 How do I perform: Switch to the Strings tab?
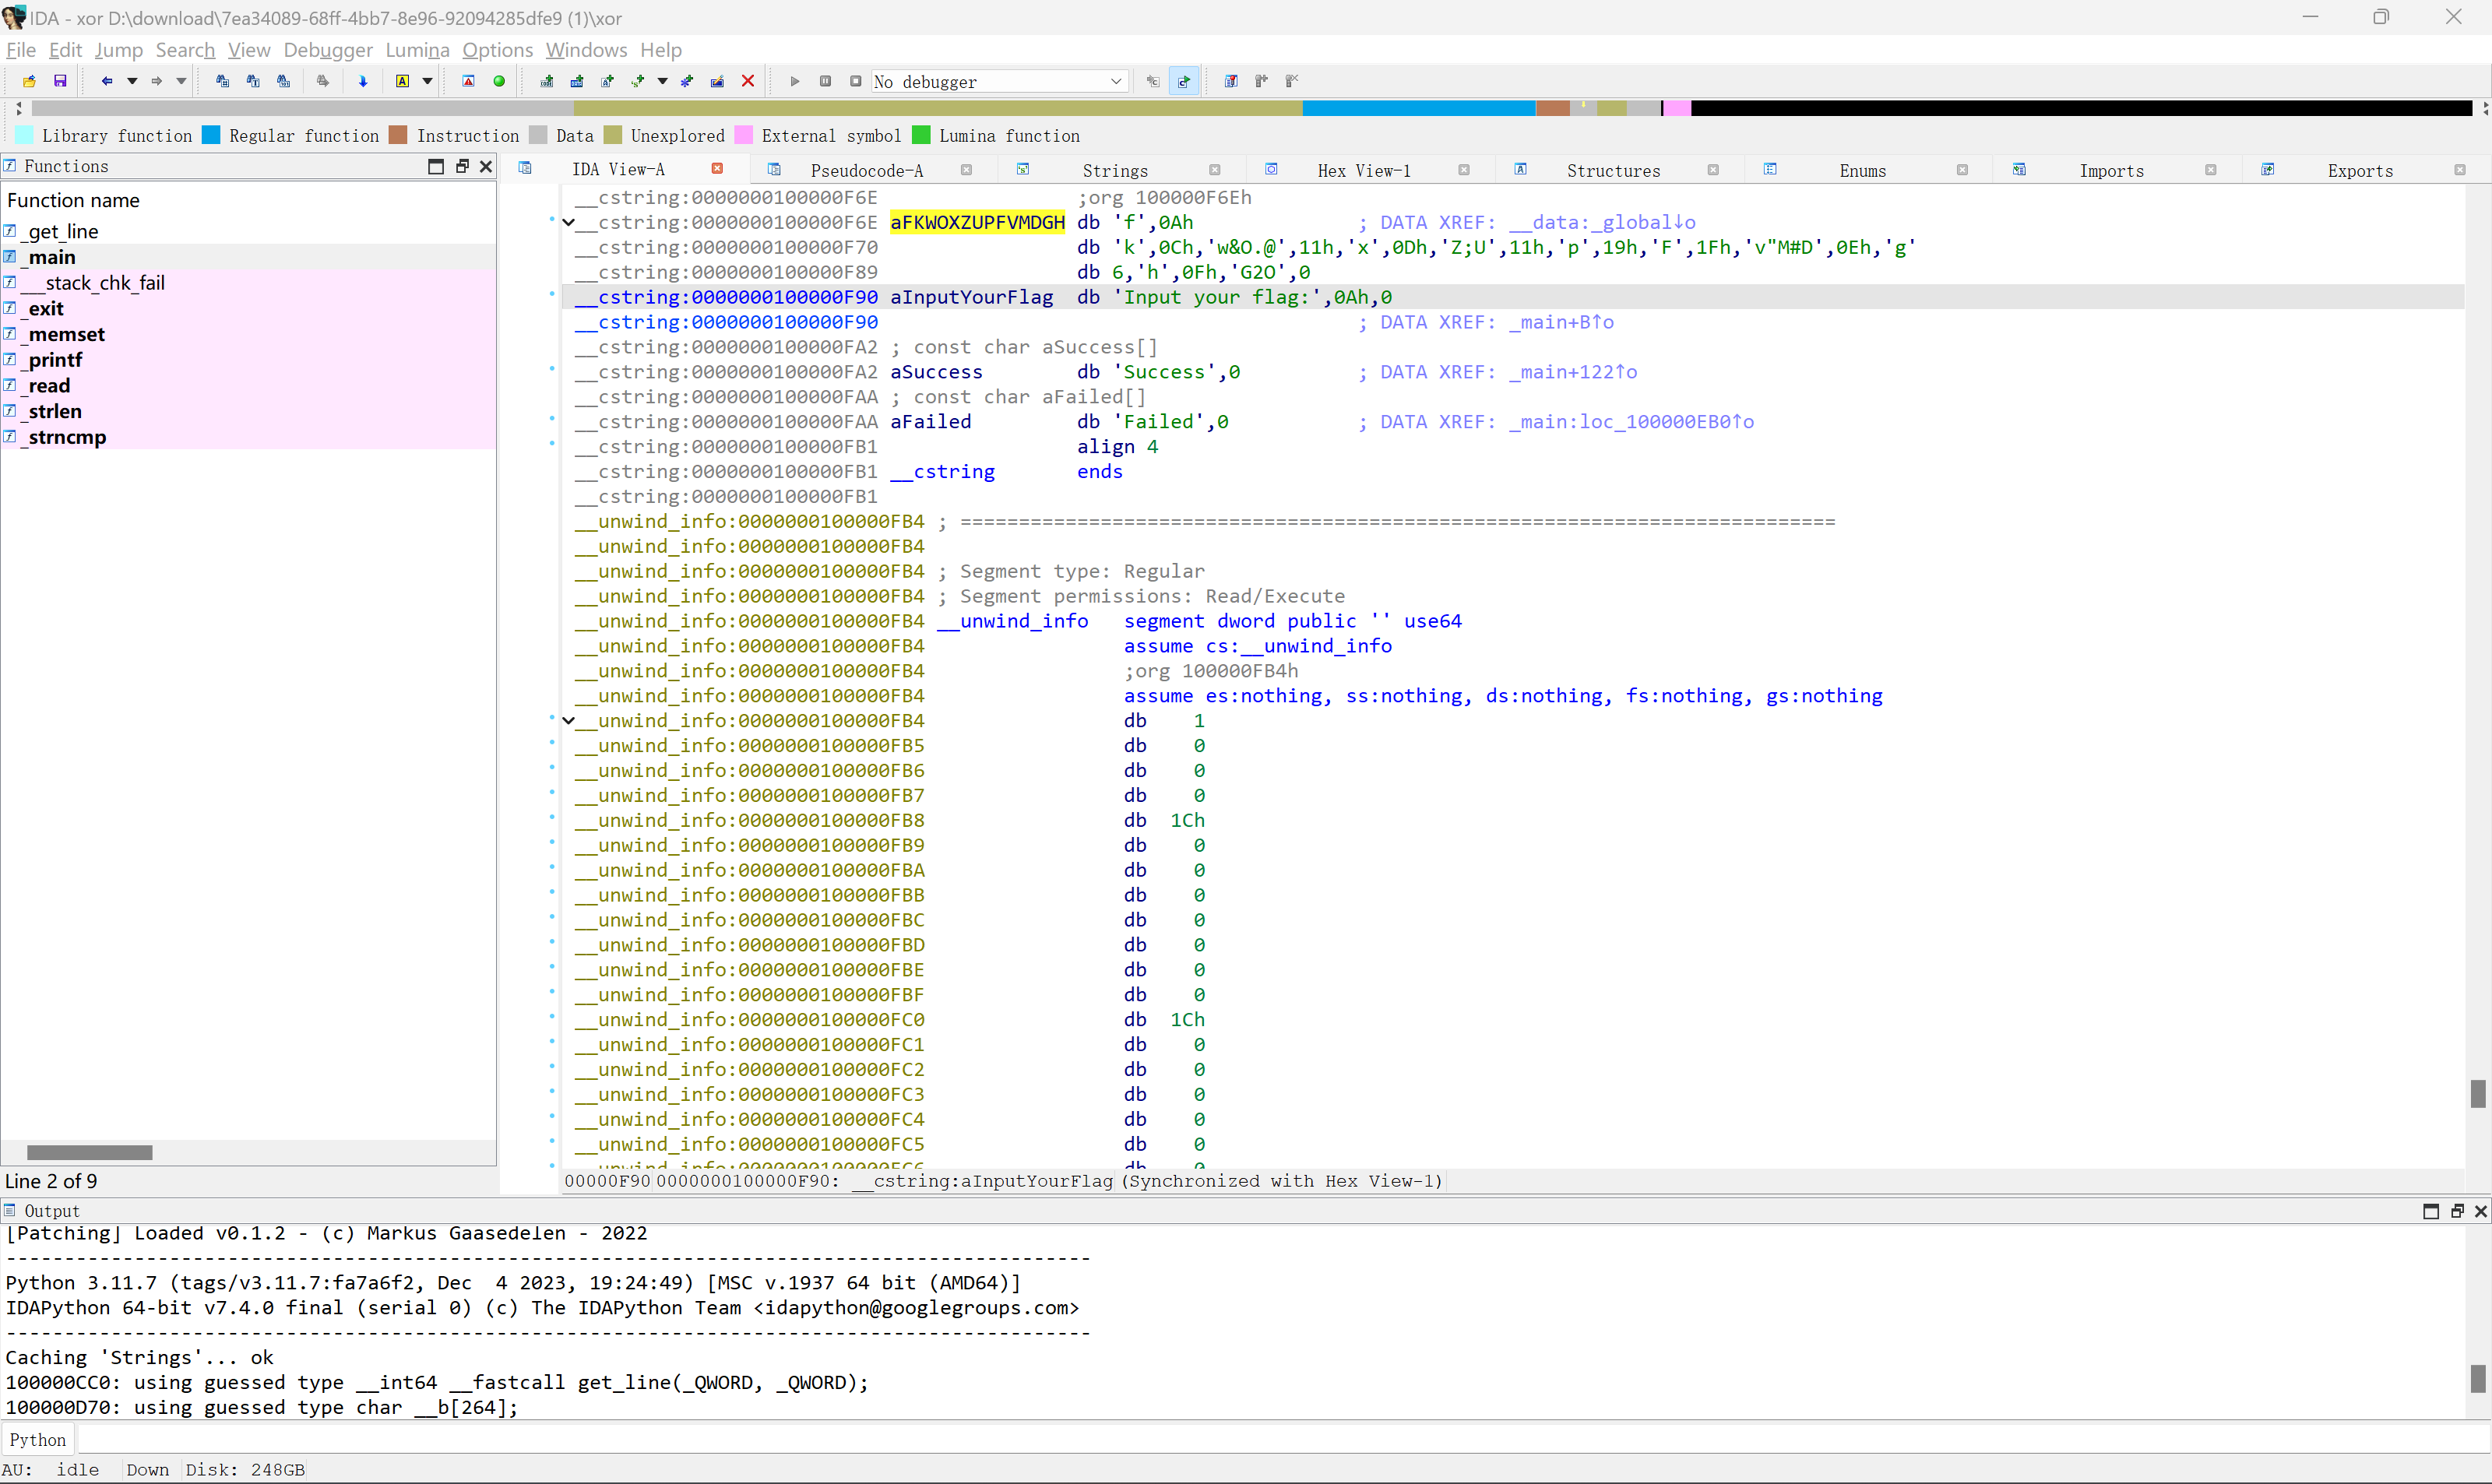1115,171
